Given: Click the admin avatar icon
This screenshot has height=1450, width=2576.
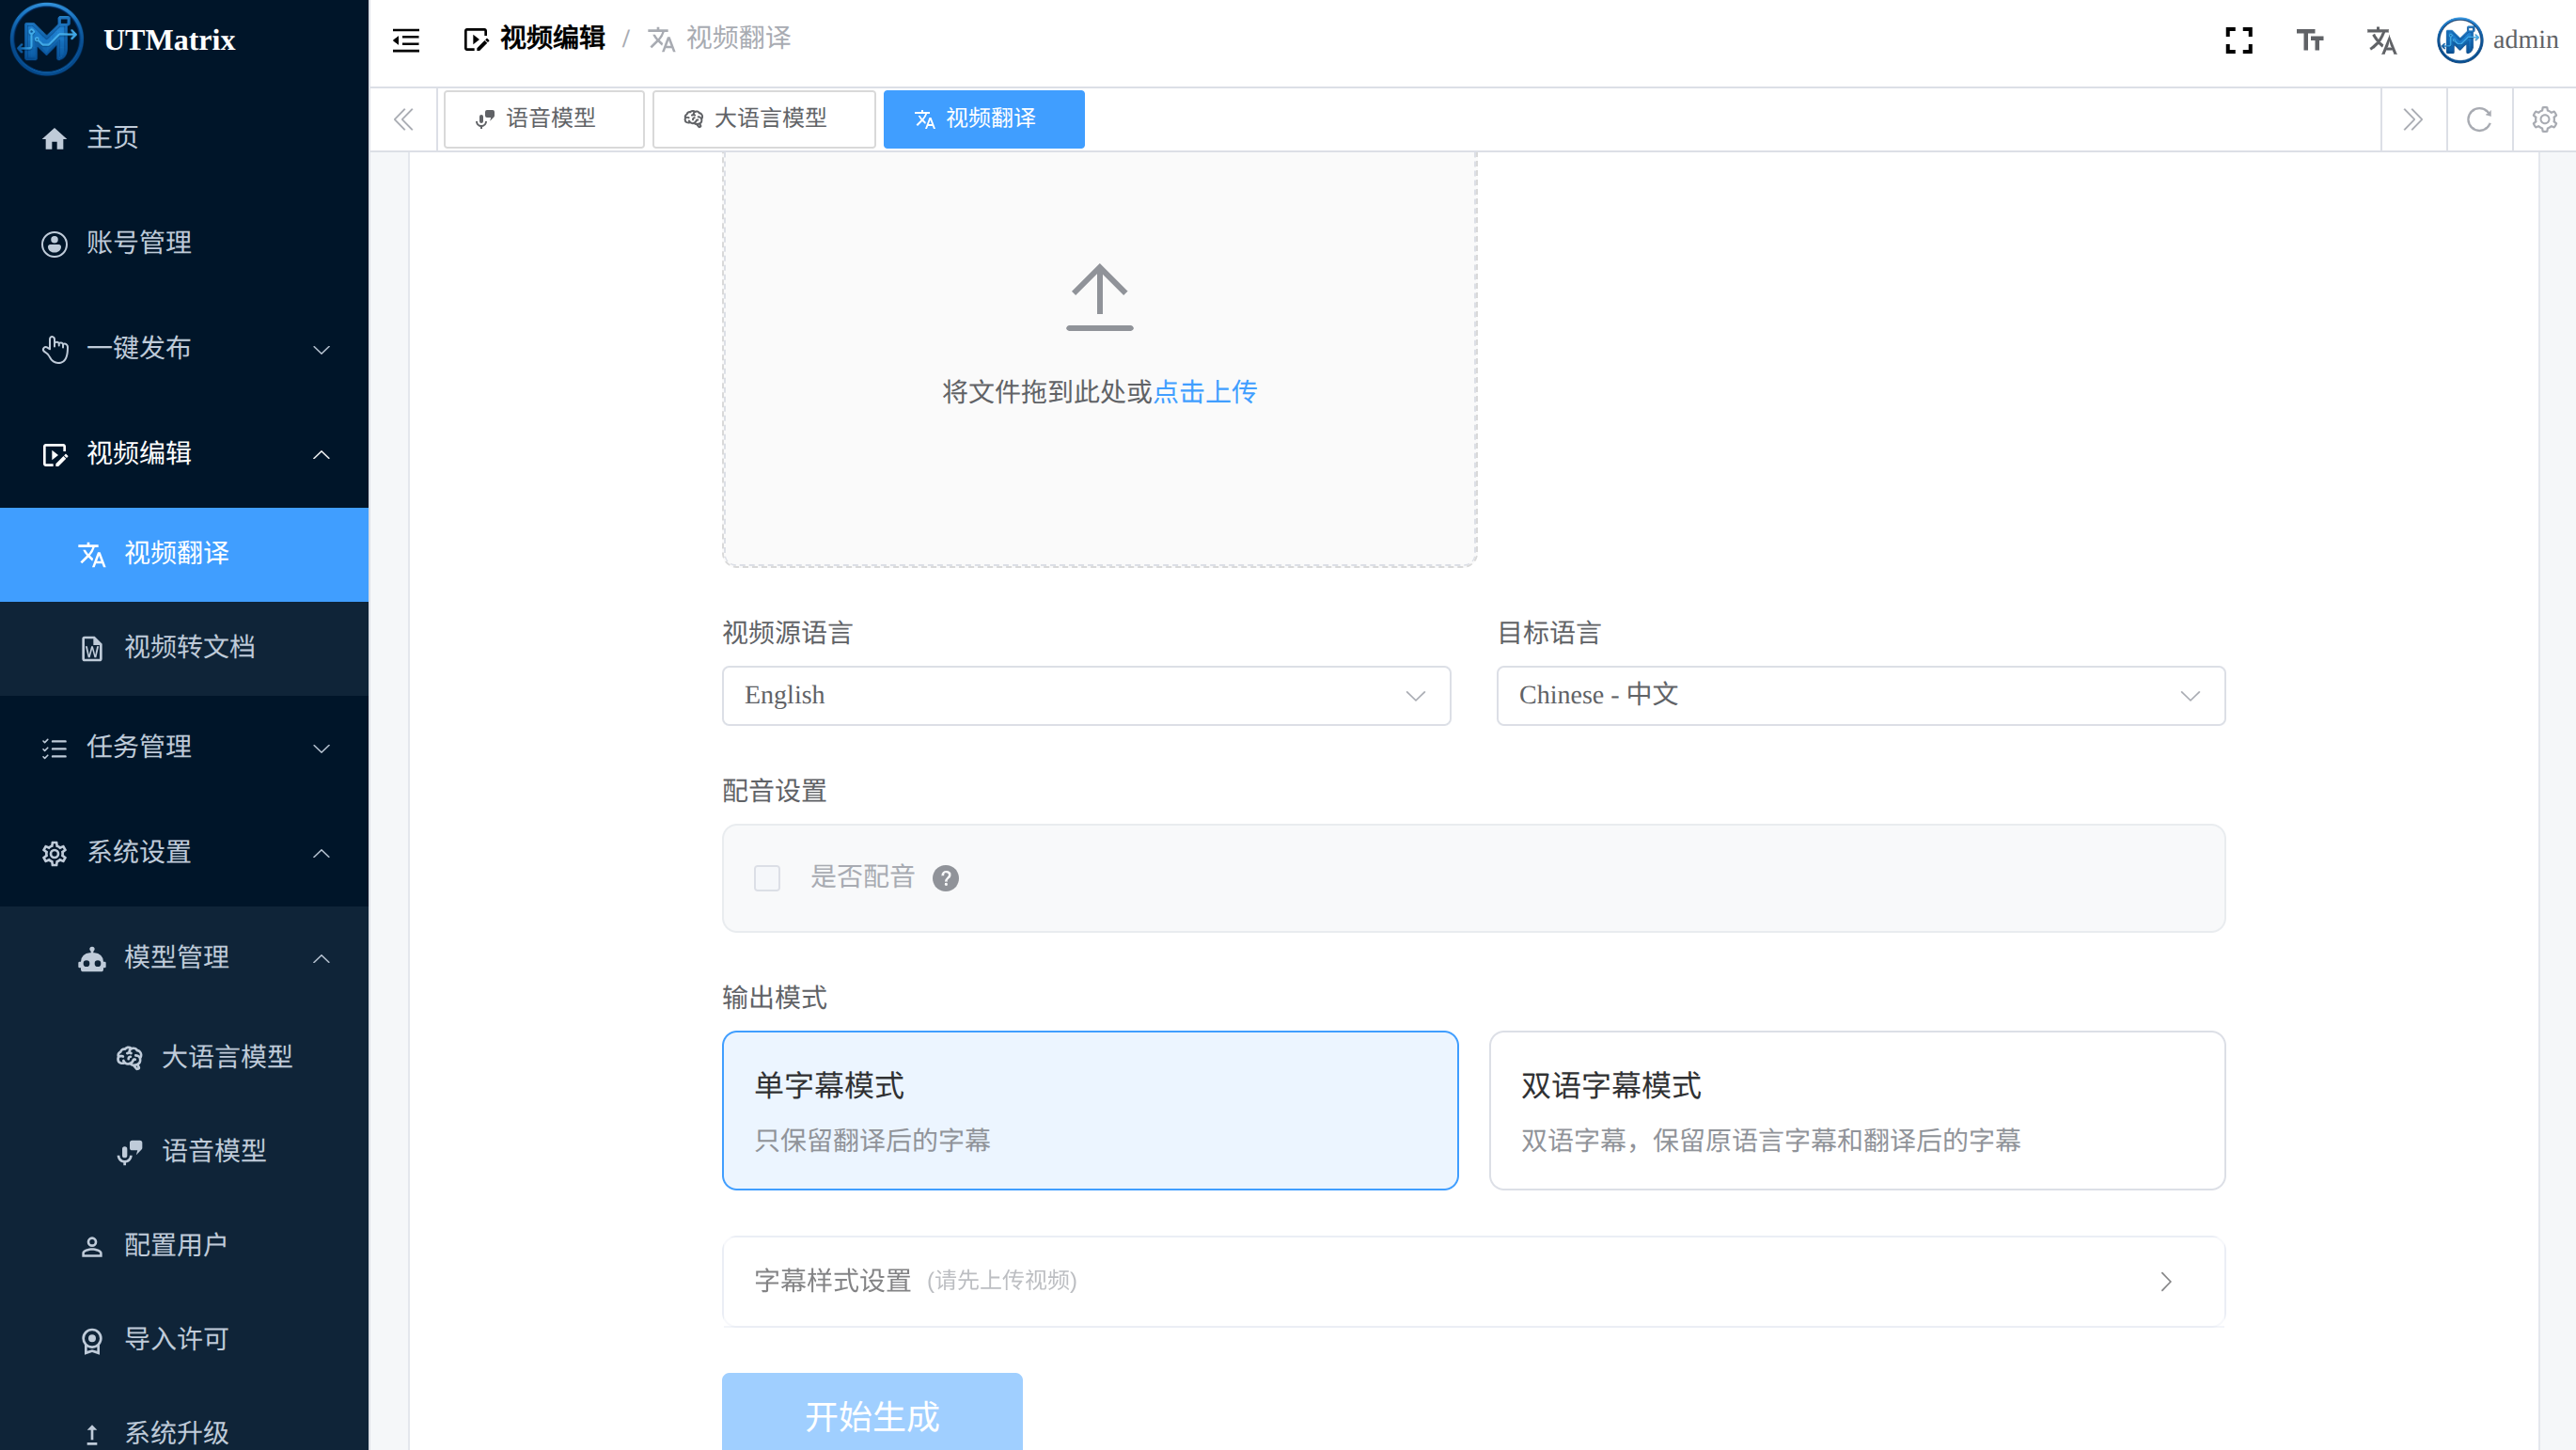Looking at the screenshot, I should pyautogui.click(x=2459, y=40).
